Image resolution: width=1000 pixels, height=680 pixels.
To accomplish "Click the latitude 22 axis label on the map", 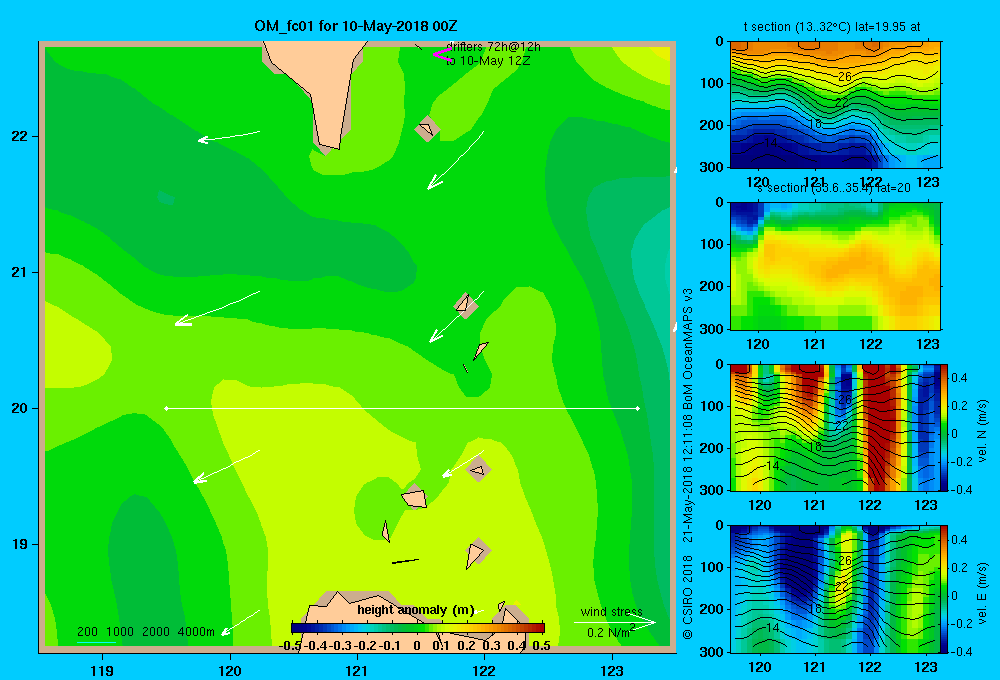I will (20, 136).
